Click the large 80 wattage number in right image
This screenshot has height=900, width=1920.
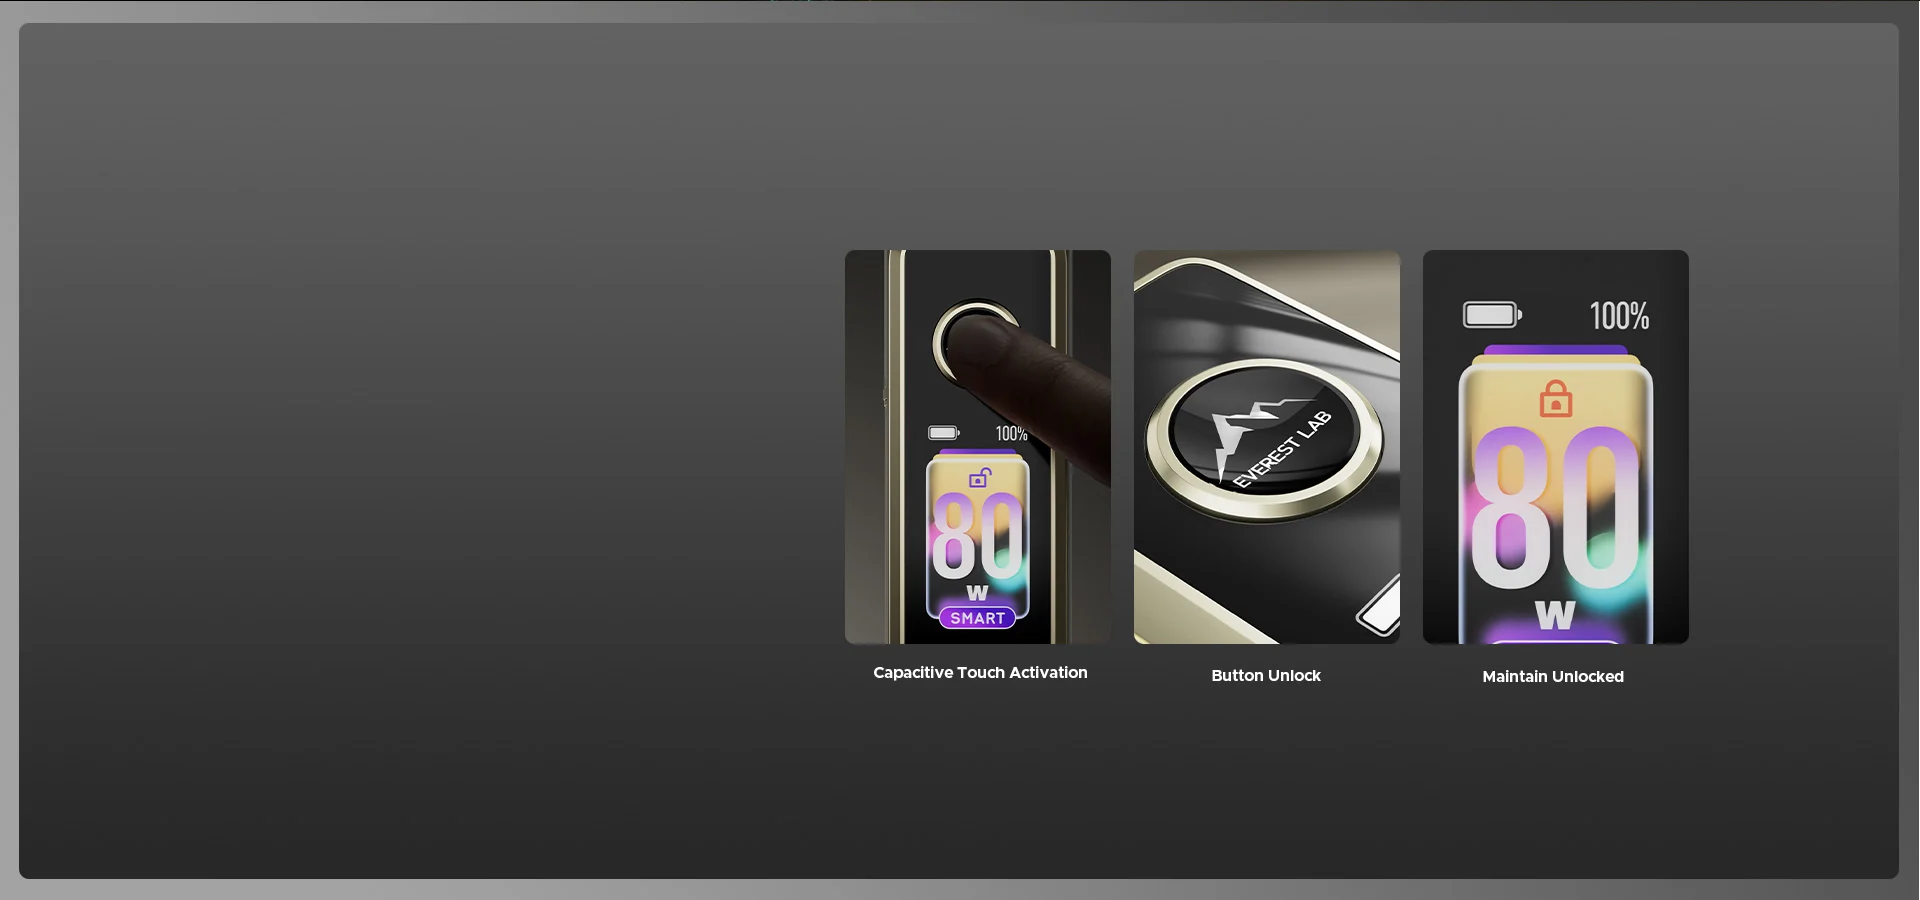[x=1554, y=510]
